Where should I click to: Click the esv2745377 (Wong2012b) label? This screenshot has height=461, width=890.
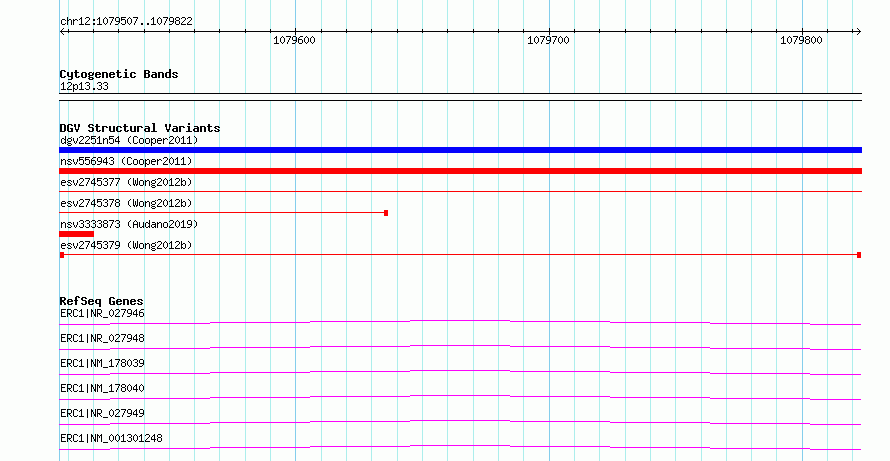click(126, 182)
